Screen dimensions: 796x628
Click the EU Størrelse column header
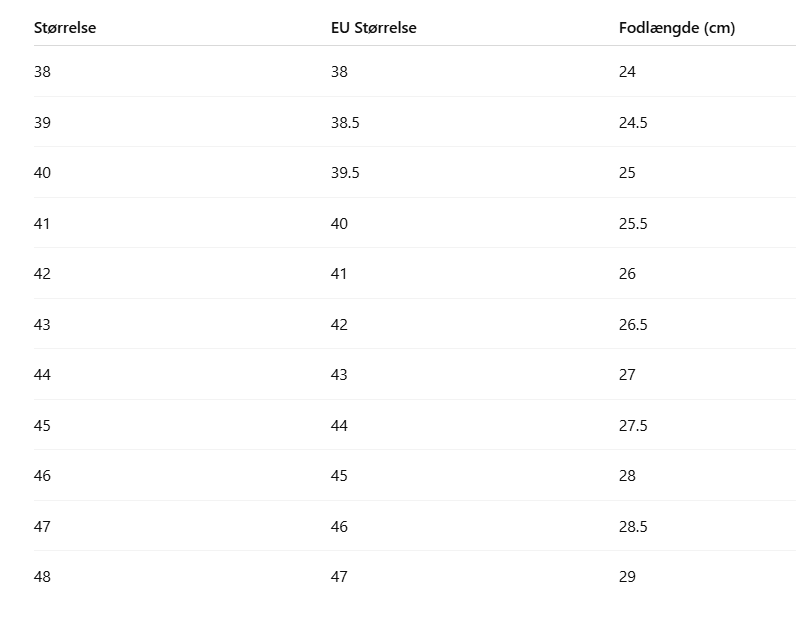point(373,28)
